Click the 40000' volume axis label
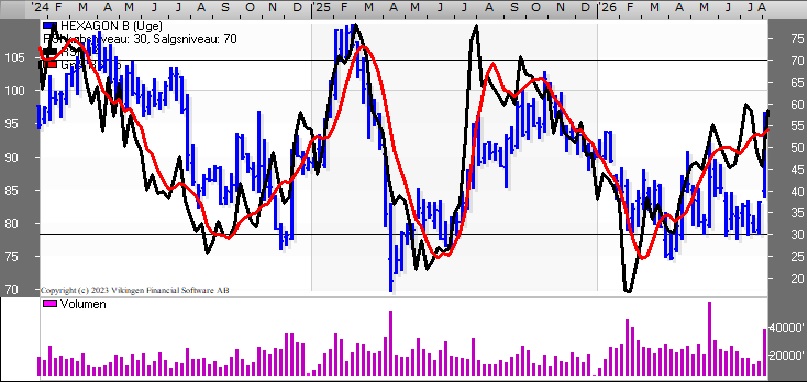The image size is (807, 382). pos(786,327)
